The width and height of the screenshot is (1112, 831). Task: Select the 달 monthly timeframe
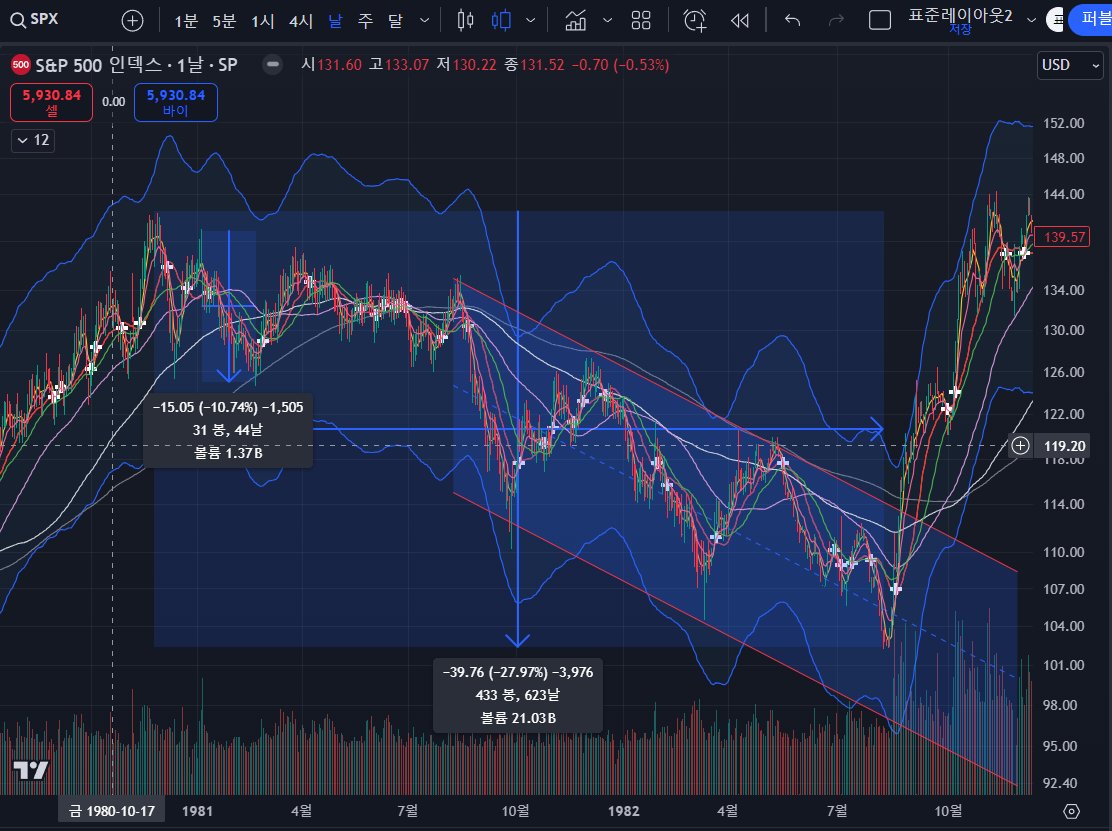(396, 21)
